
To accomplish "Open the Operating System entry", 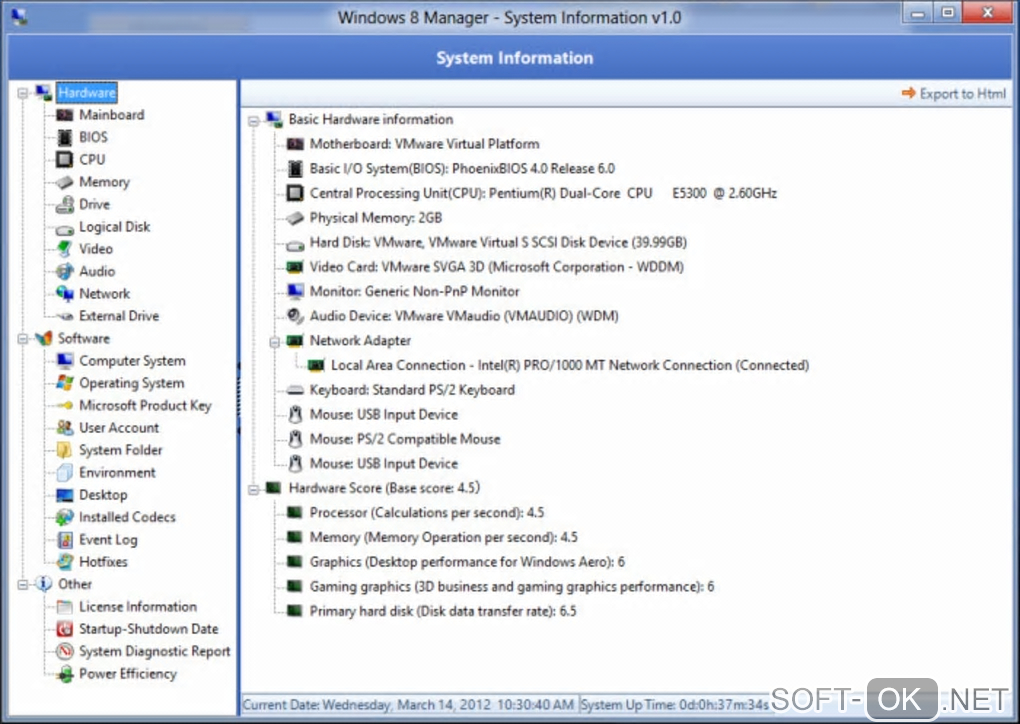I will [x=131, y=383].
